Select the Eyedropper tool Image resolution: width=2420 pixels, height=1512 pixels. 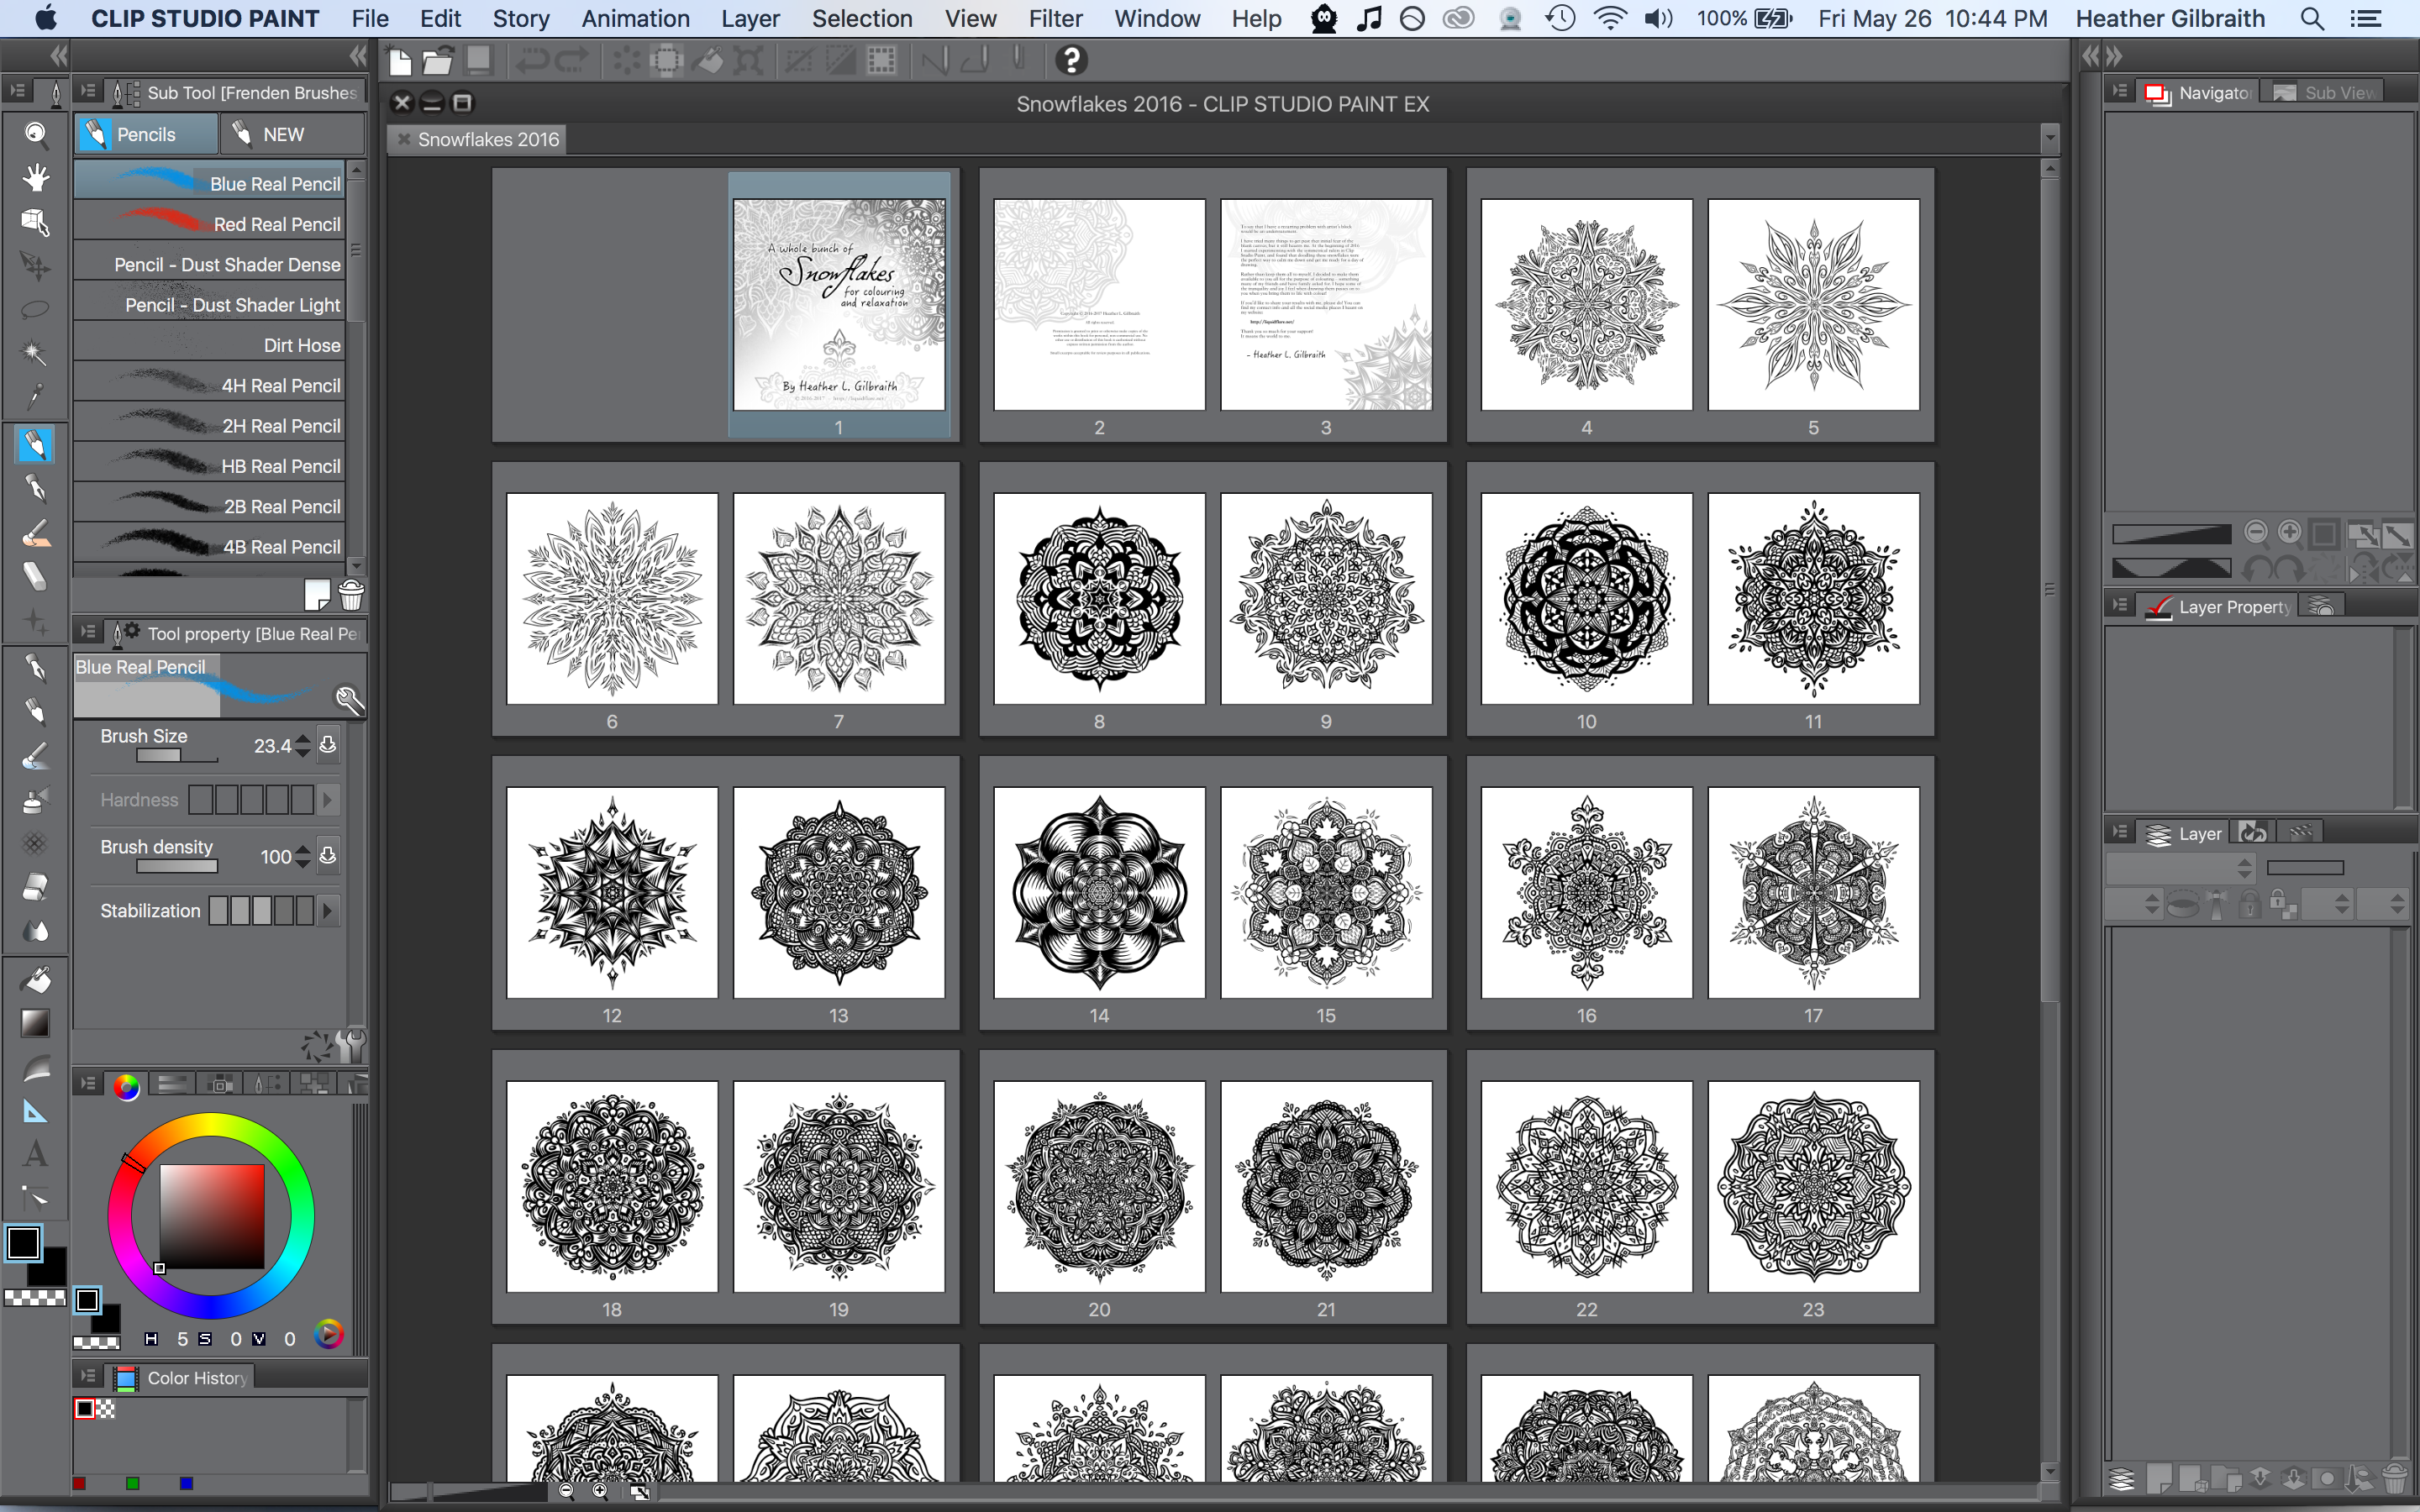[35, 397]
